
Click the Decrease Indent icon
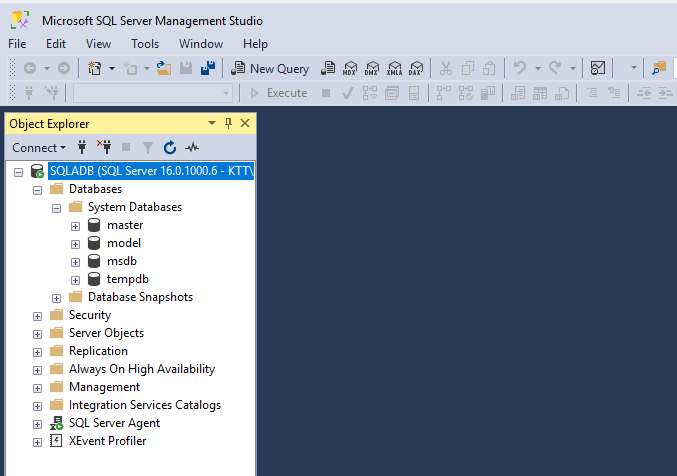point(644,93)
